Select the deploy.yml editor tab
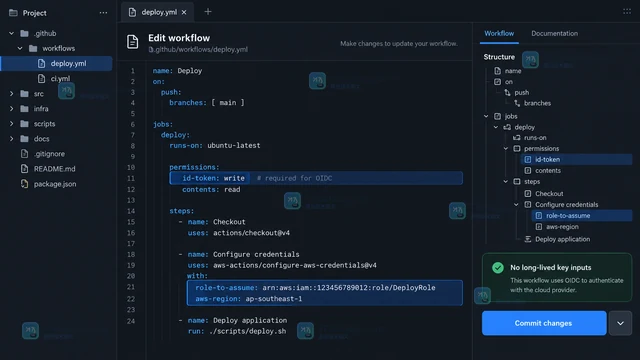Screen dimensions: 640x360 pyautogui.click(x=158, y=12)
